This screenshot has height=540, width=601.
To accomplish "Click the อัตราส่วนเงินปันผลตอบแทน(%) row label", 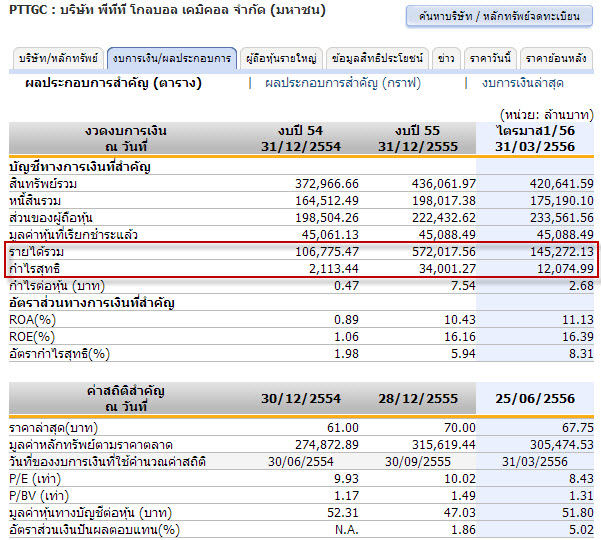I will 94,530.
